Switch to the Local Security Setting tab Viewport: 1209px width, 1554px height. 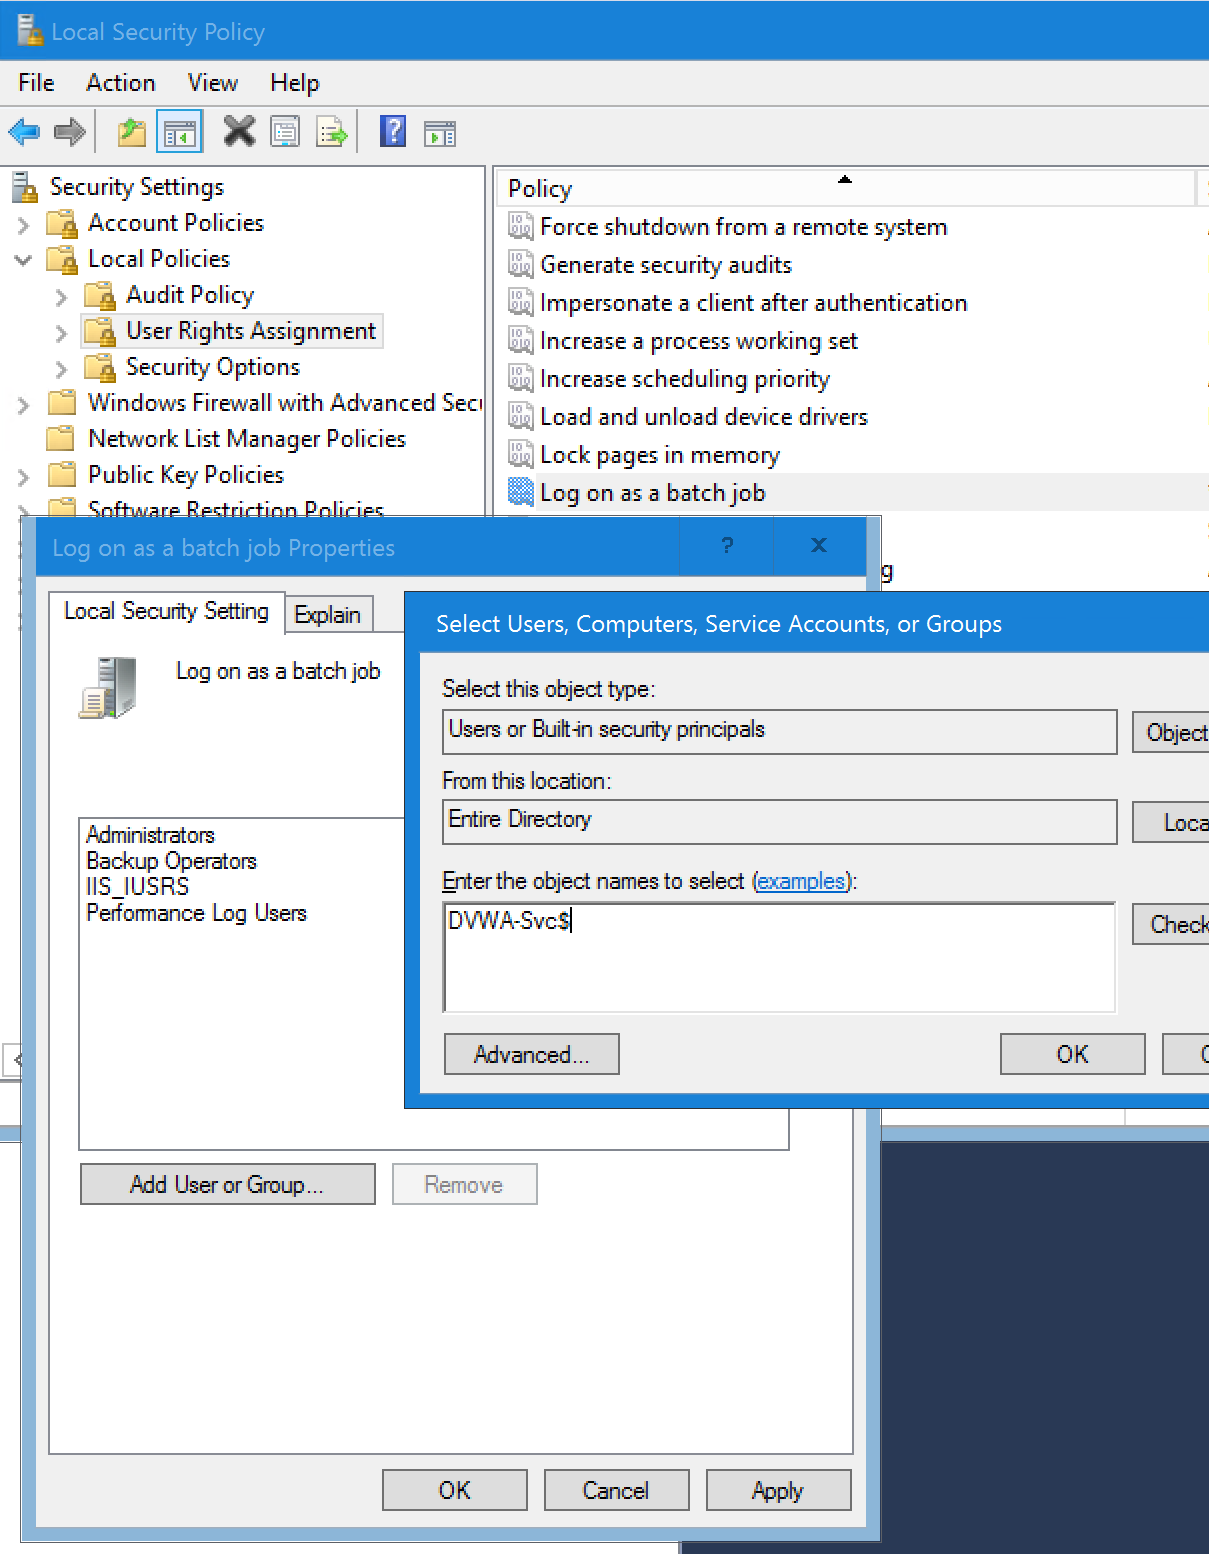pos(166,611)
